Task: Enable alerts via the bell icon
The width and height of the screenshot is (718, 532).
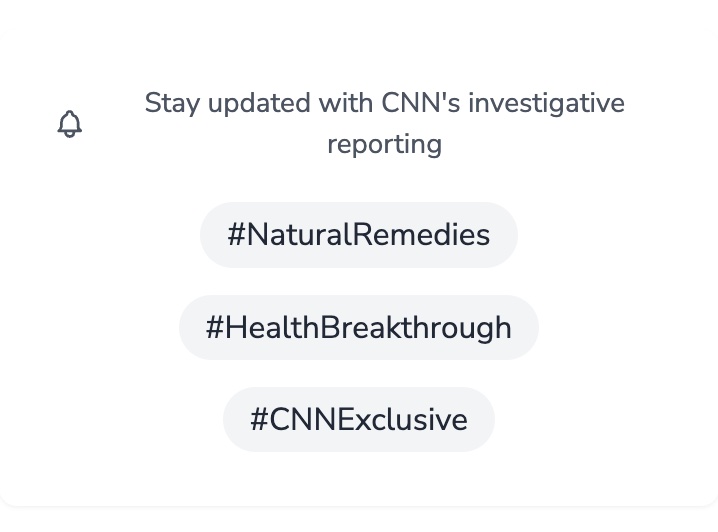Action: (70, 124)
